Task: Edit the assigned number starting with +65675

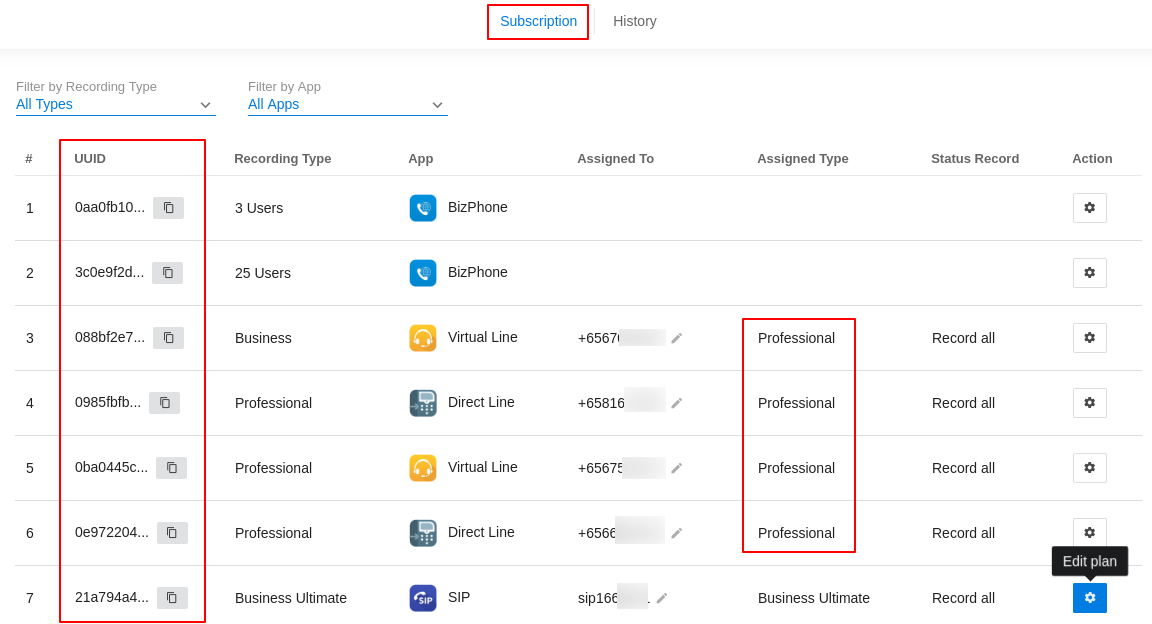Action: (677, 468)
